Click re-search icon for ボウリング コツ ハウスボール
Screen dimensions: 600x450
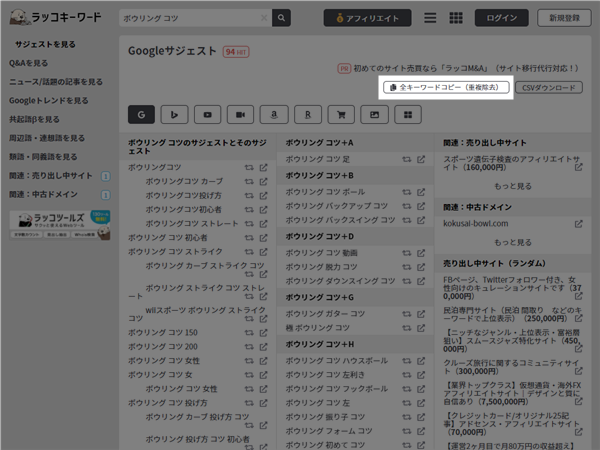click(x=407, y=361)
